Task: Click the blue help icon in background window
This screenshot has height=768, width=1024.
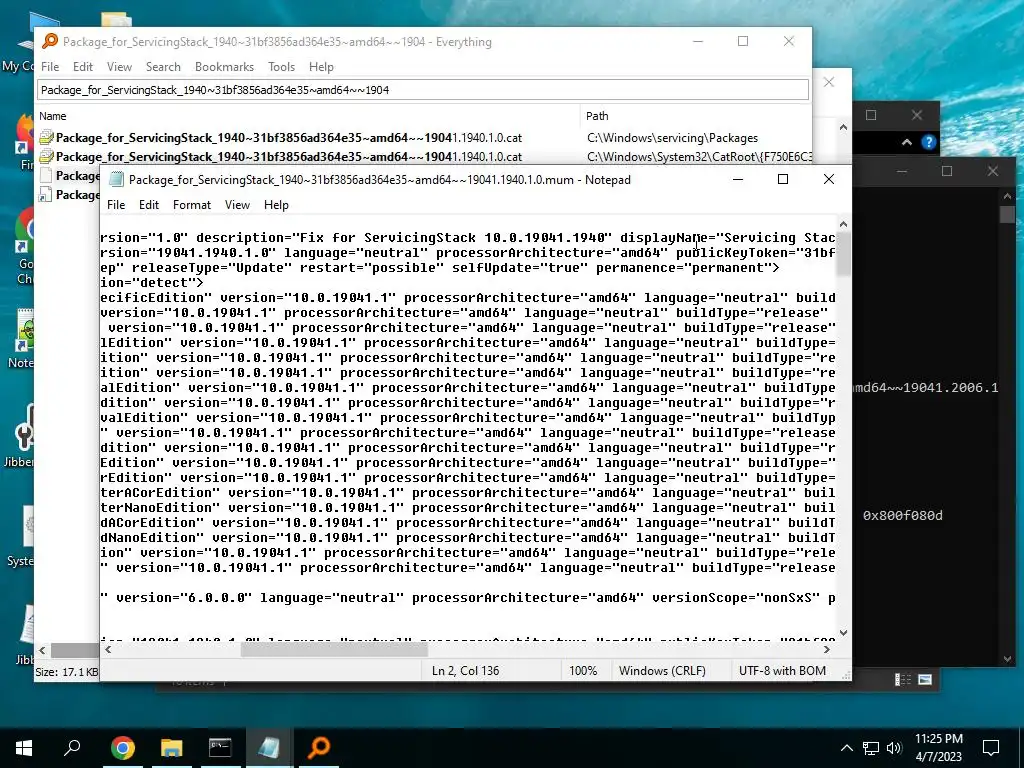Action: pyautogui.click(x=929, y=142)
